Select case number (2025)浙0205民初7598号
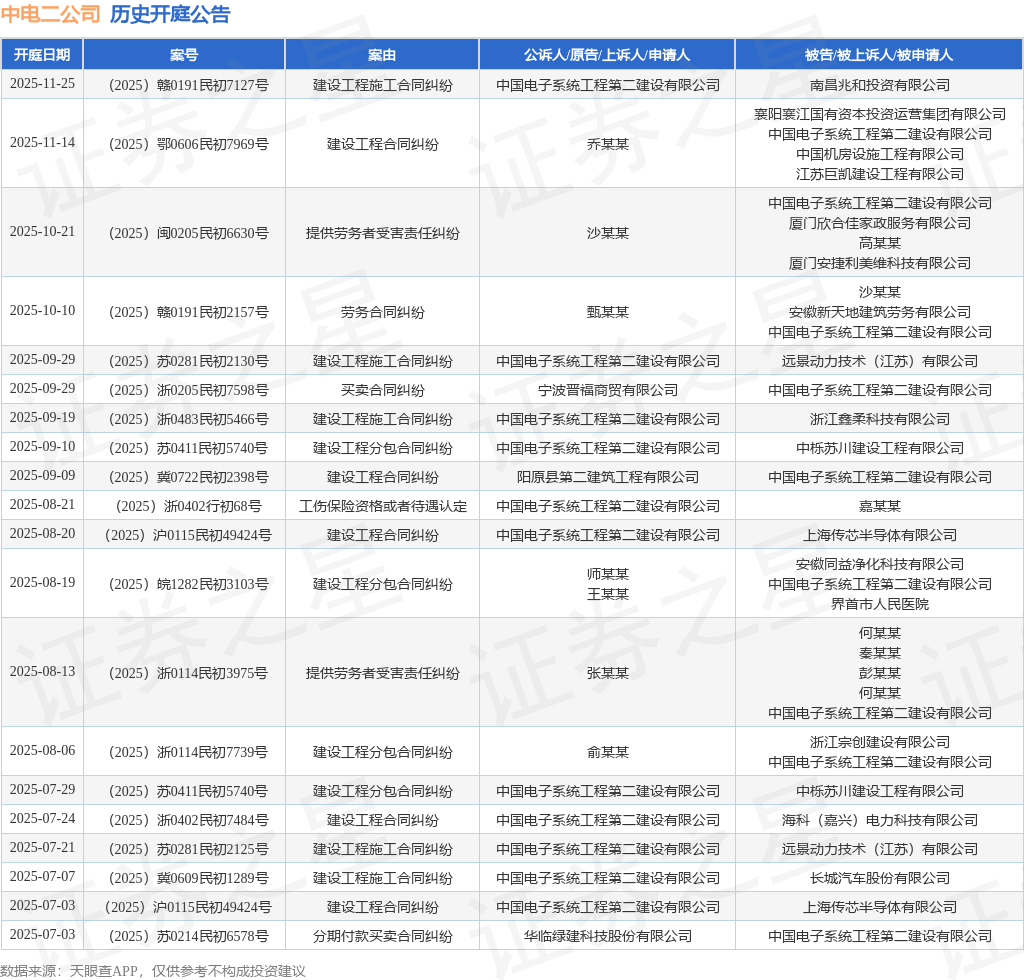1024x980 pixels. (188, 390)
